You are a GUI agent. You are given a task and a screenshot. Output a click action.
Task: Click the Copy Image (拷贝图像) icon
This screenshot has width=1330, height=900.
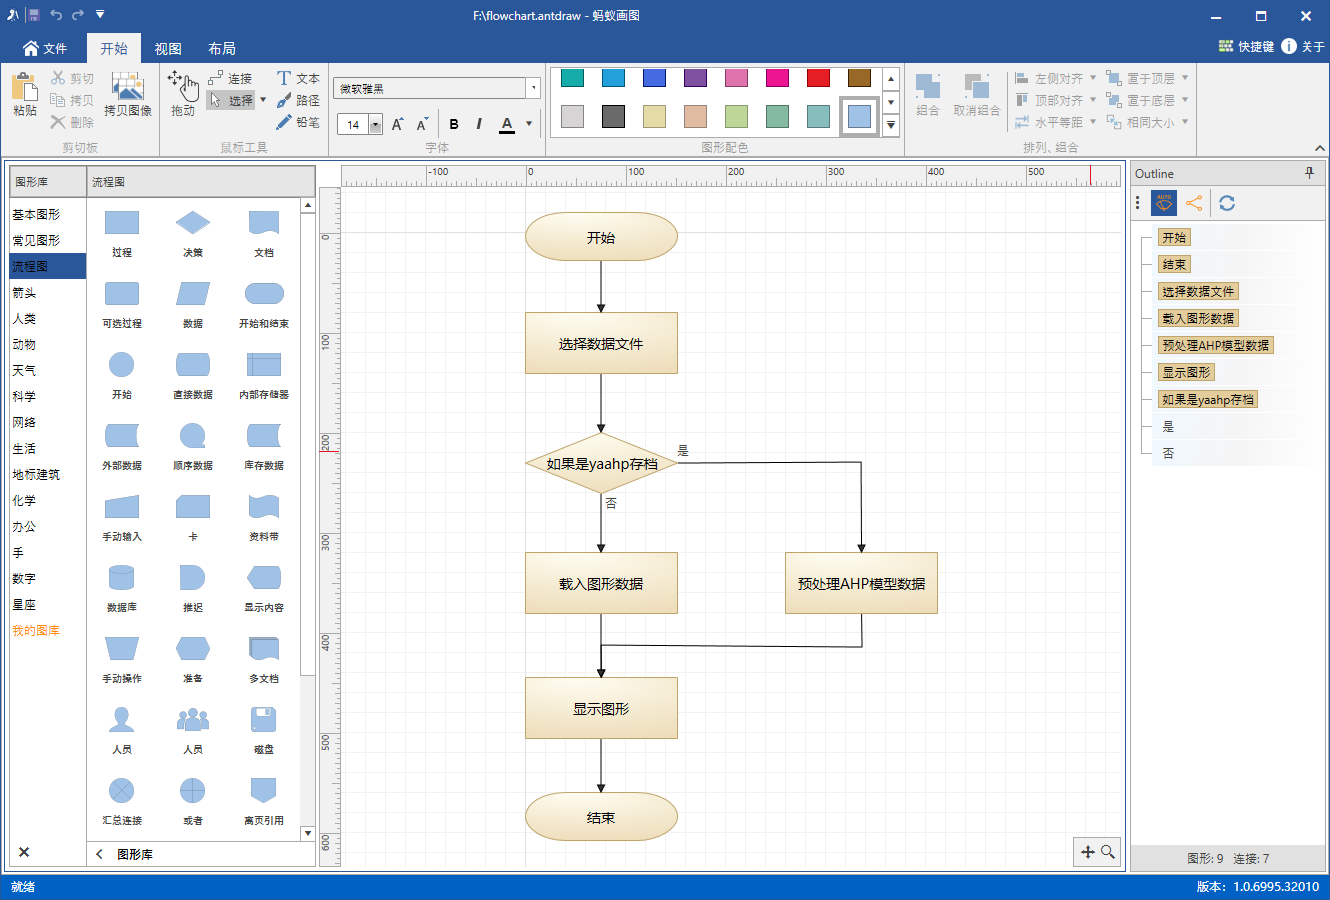pyautogui.click(x=128, y=86)
